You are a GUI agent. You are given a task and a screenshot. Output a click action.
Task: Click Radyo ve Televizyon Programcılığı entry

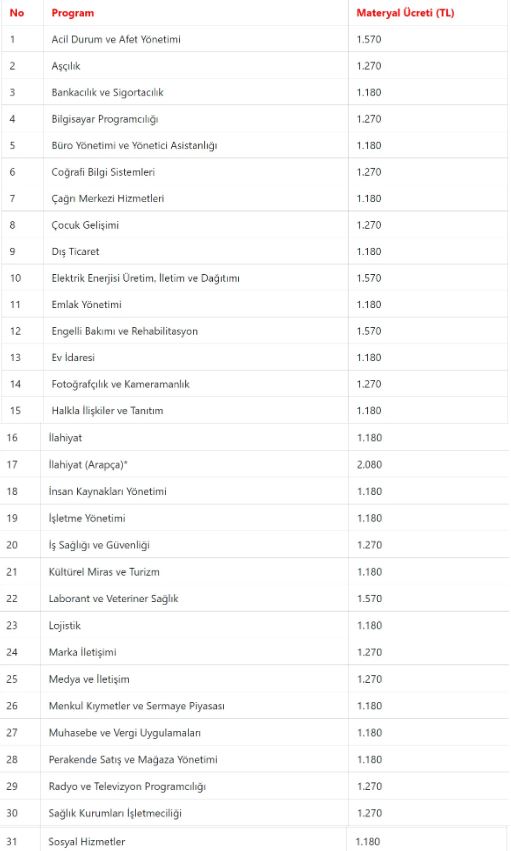point(127,786)
